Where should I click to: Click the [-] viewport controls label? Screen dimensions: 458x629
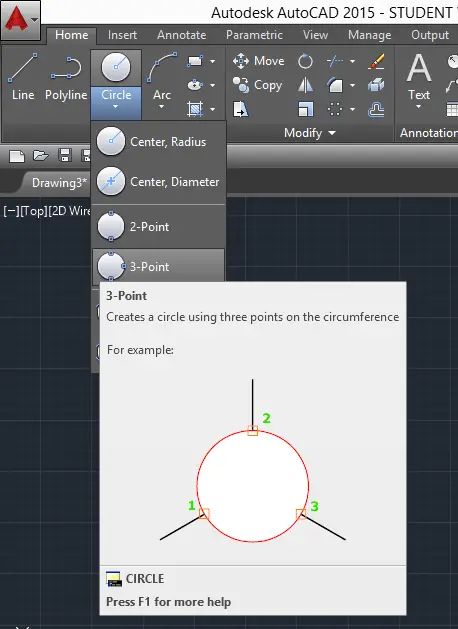coord(11,211)
